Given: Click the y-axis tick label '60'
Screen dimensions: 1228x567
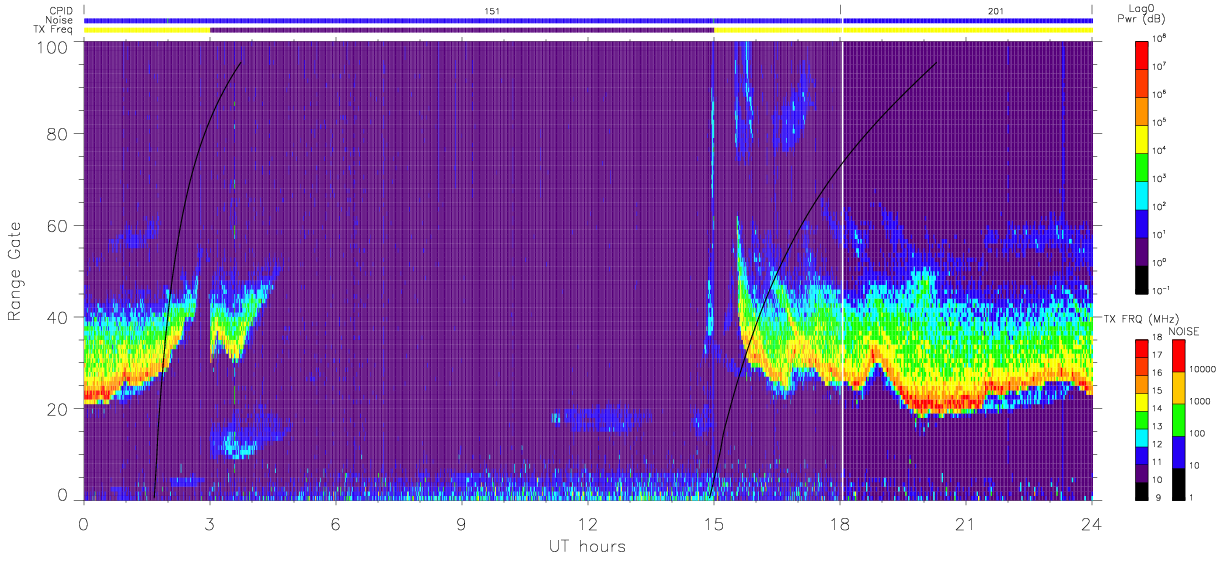Looking at the screenshot, I should [x=56, y=226].
